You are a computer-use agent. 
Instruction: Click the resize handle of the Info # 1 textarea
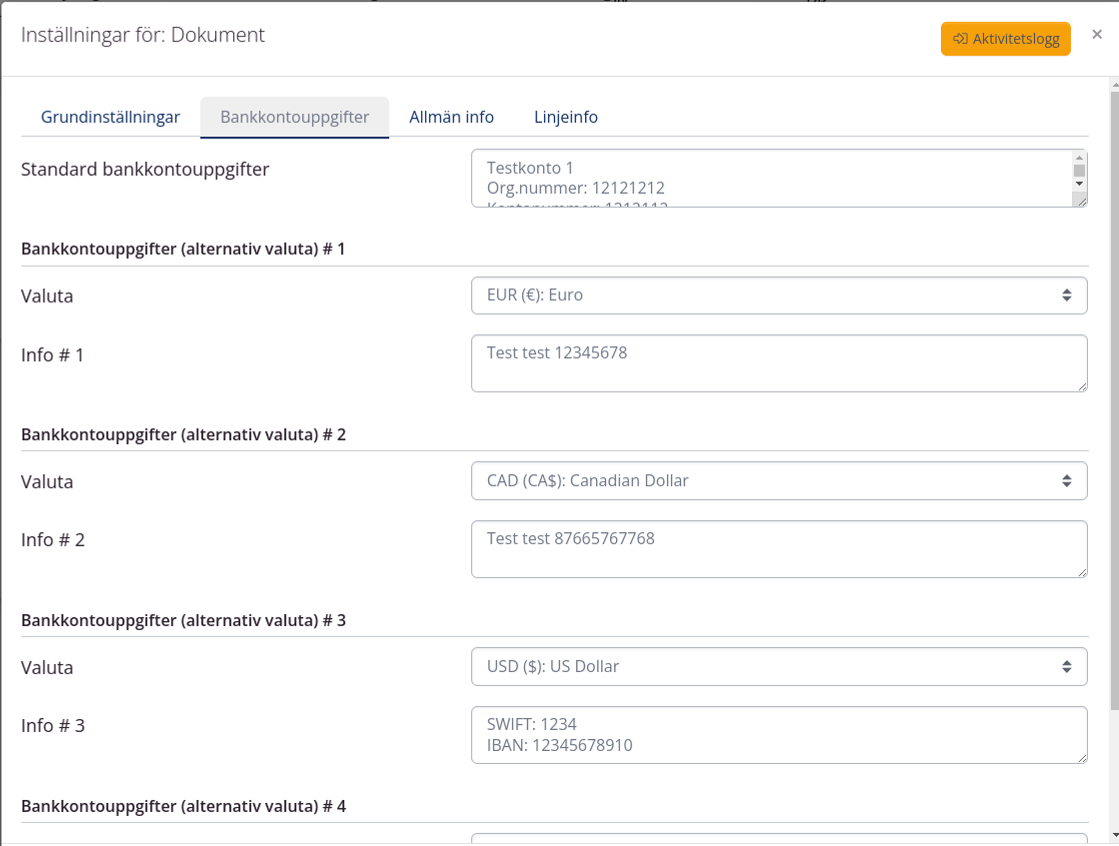click(x=1081, y=385)
